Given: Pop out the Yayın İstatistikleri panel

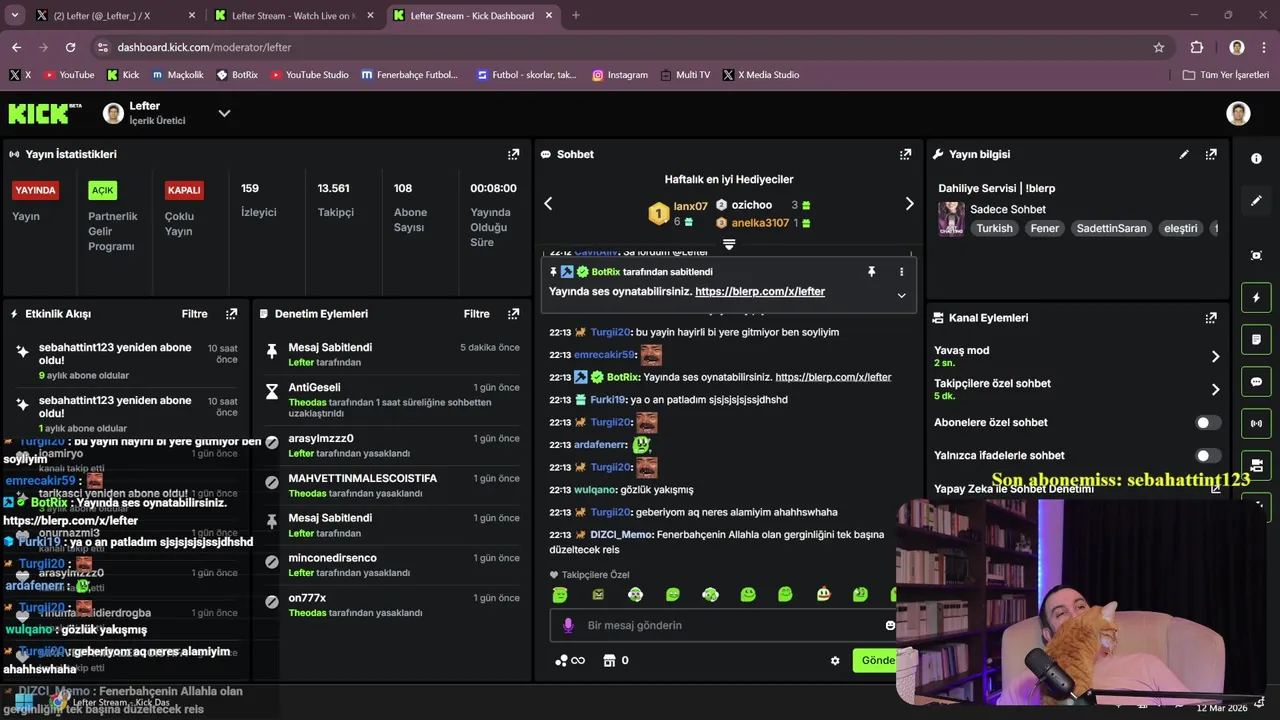Looking at the screenshot, I should (x=513, y=154).
